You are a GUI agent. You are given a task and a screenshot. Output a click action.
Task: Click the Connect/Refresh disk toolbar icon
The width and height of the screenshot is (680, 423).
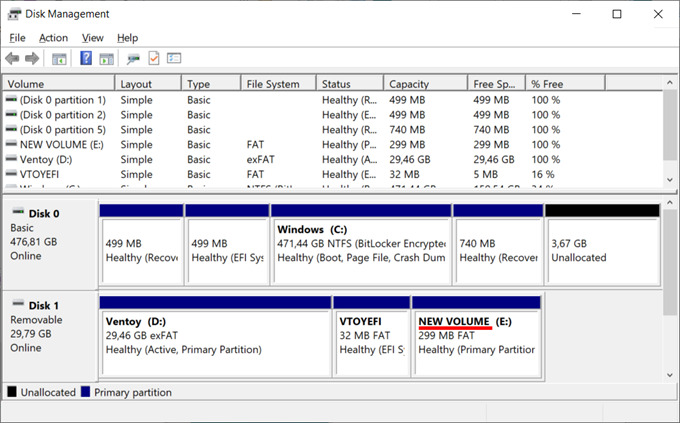[134, 59]
